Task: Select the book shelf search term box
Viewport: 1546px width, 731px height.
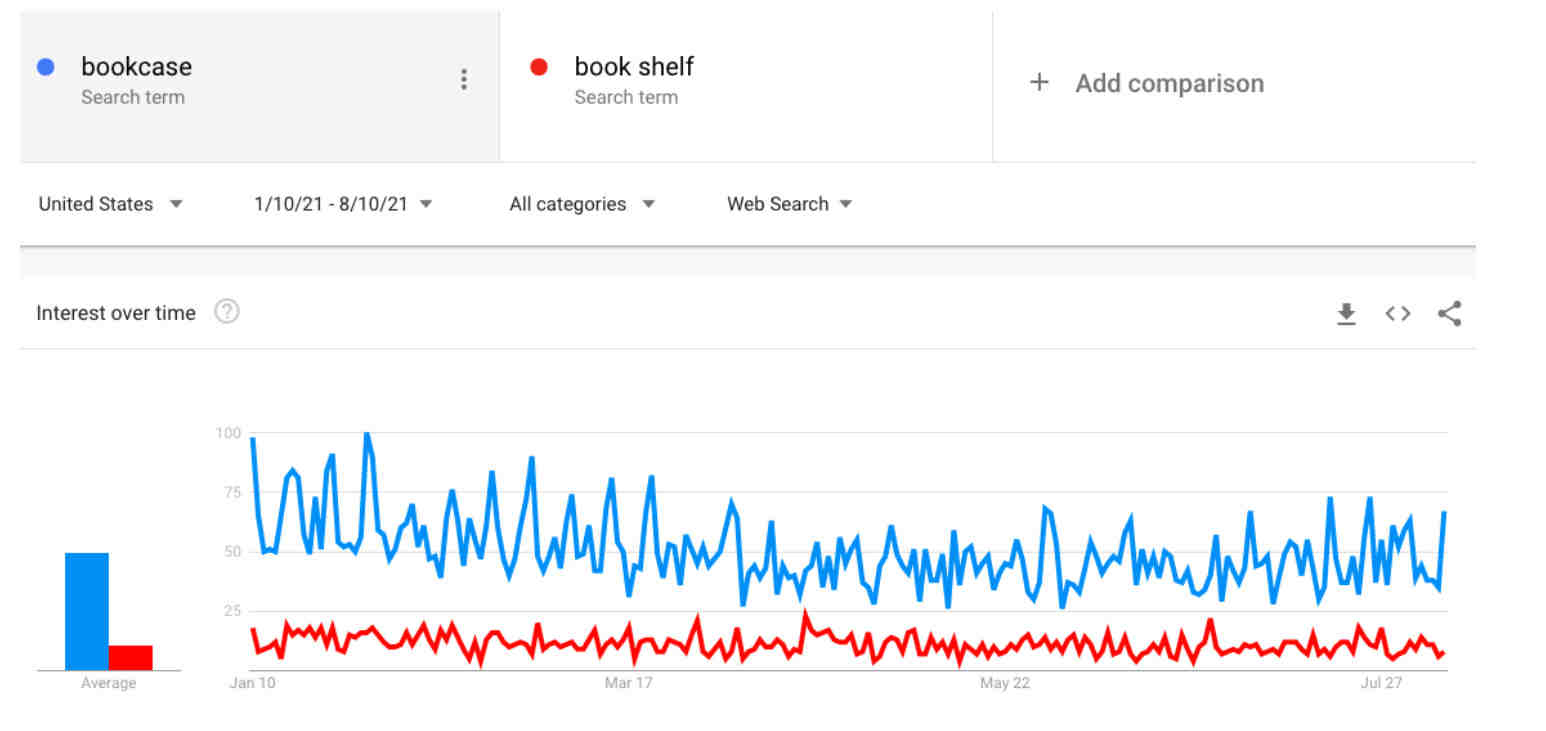Action: [x=746, y=86]
